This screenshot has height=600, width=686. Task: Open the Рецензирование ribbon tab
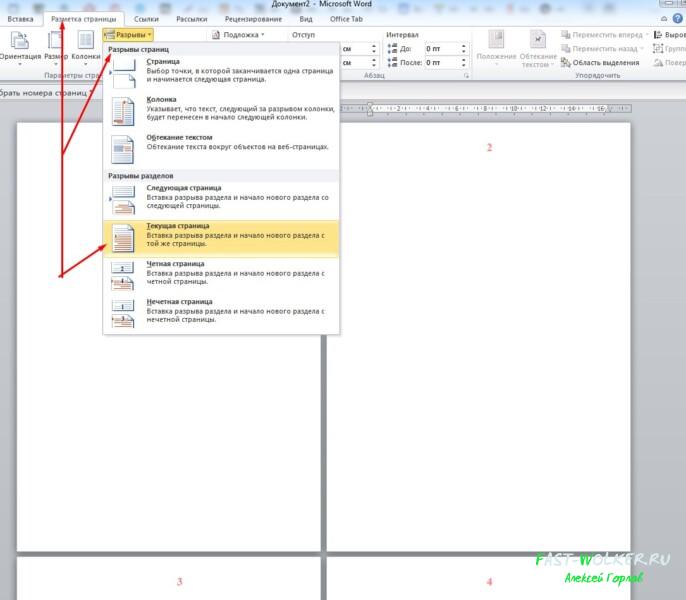253,19
